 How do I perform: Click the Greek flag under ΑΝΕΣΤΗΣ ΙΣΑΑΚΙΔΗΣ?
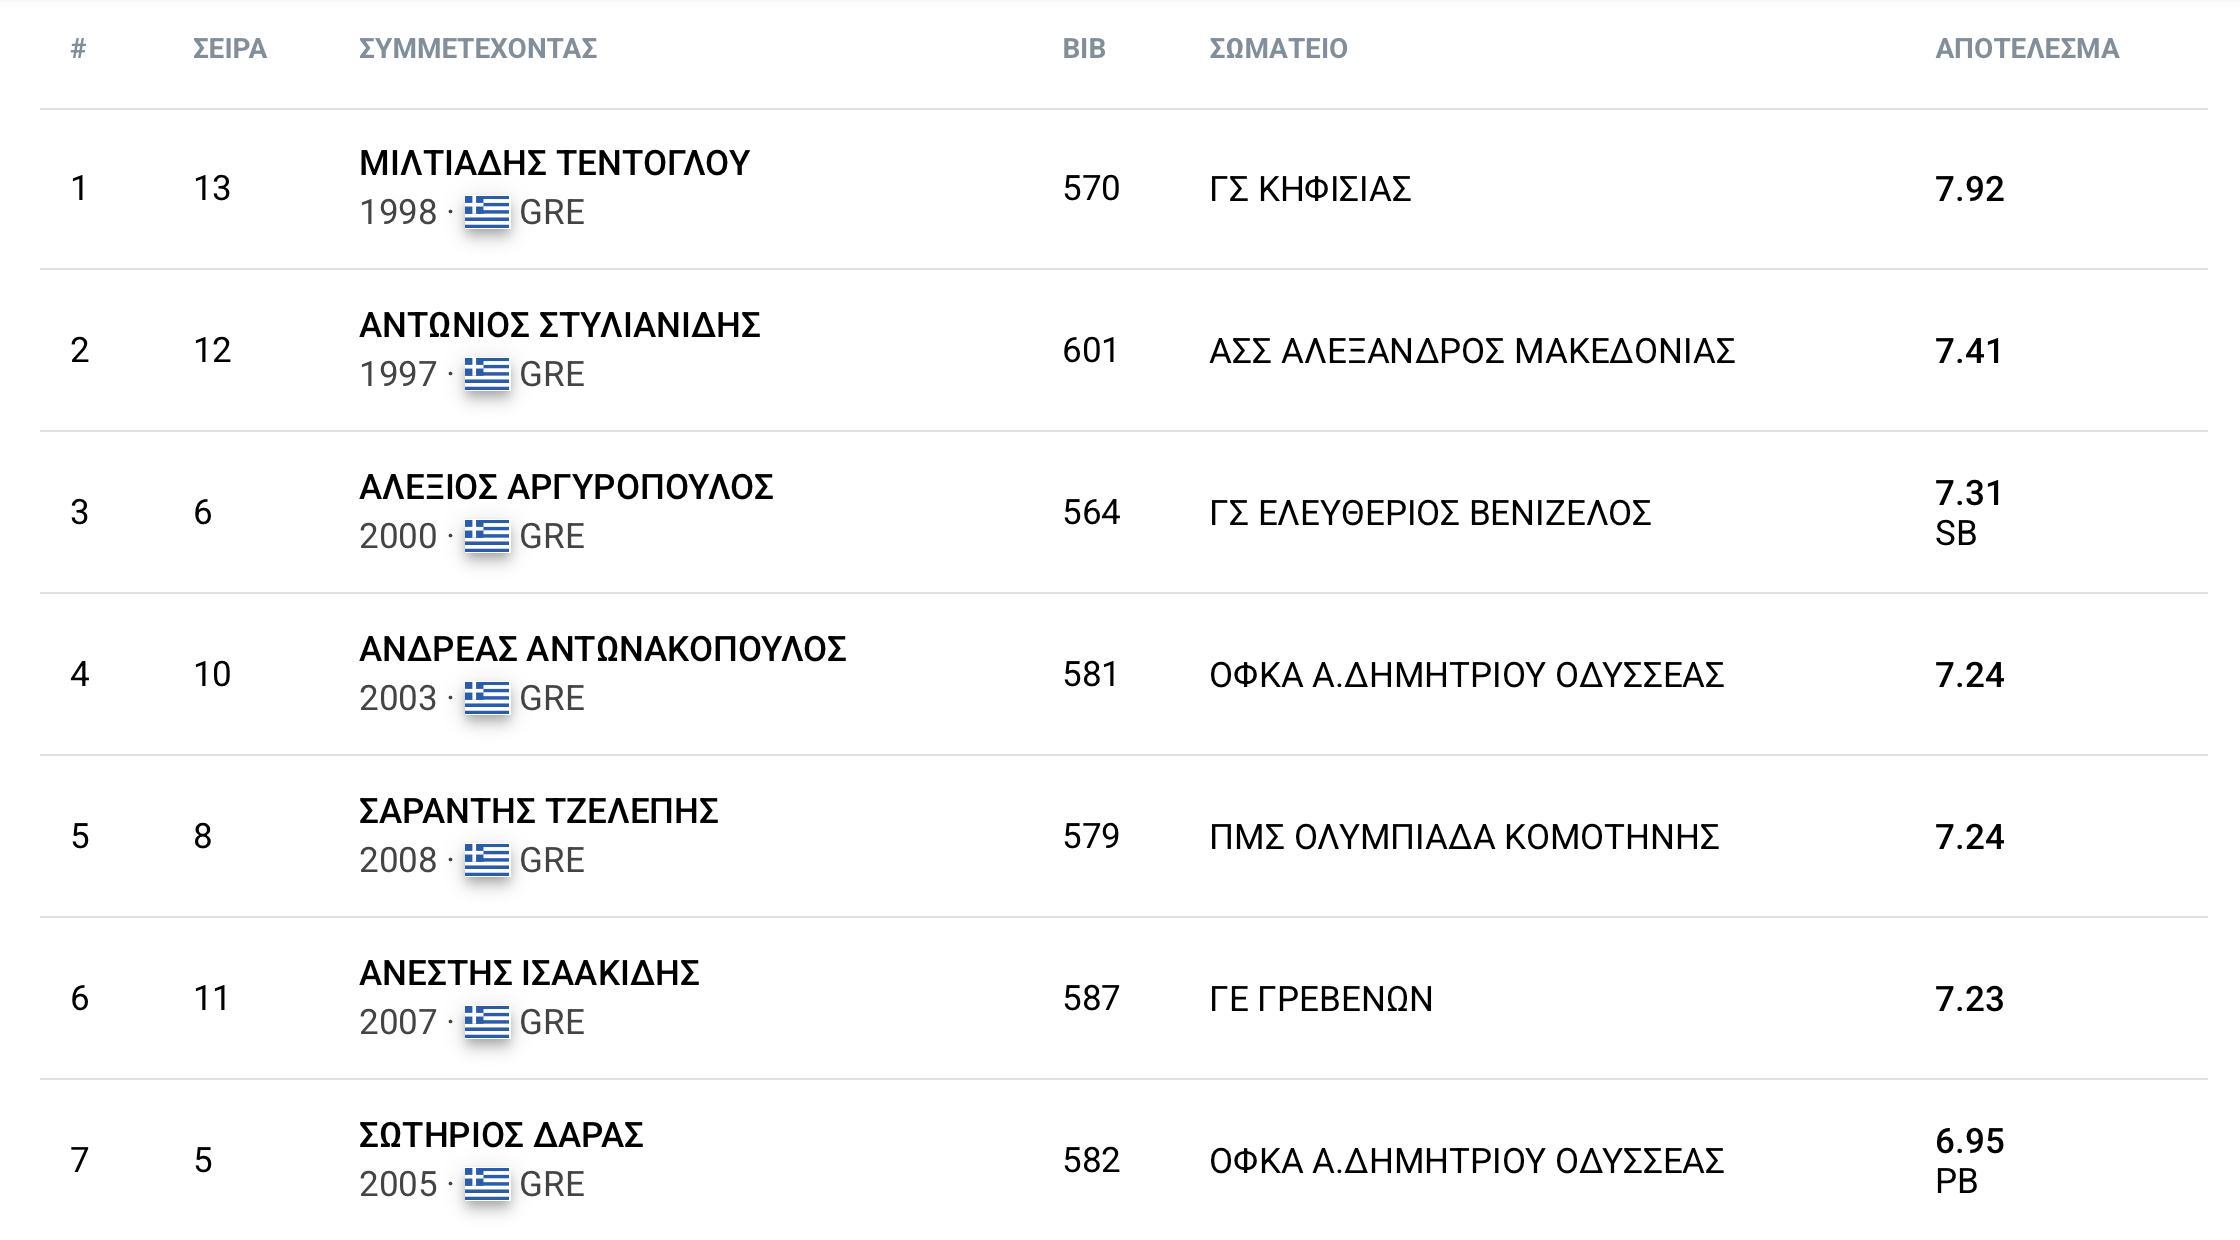click(487, 1022)
